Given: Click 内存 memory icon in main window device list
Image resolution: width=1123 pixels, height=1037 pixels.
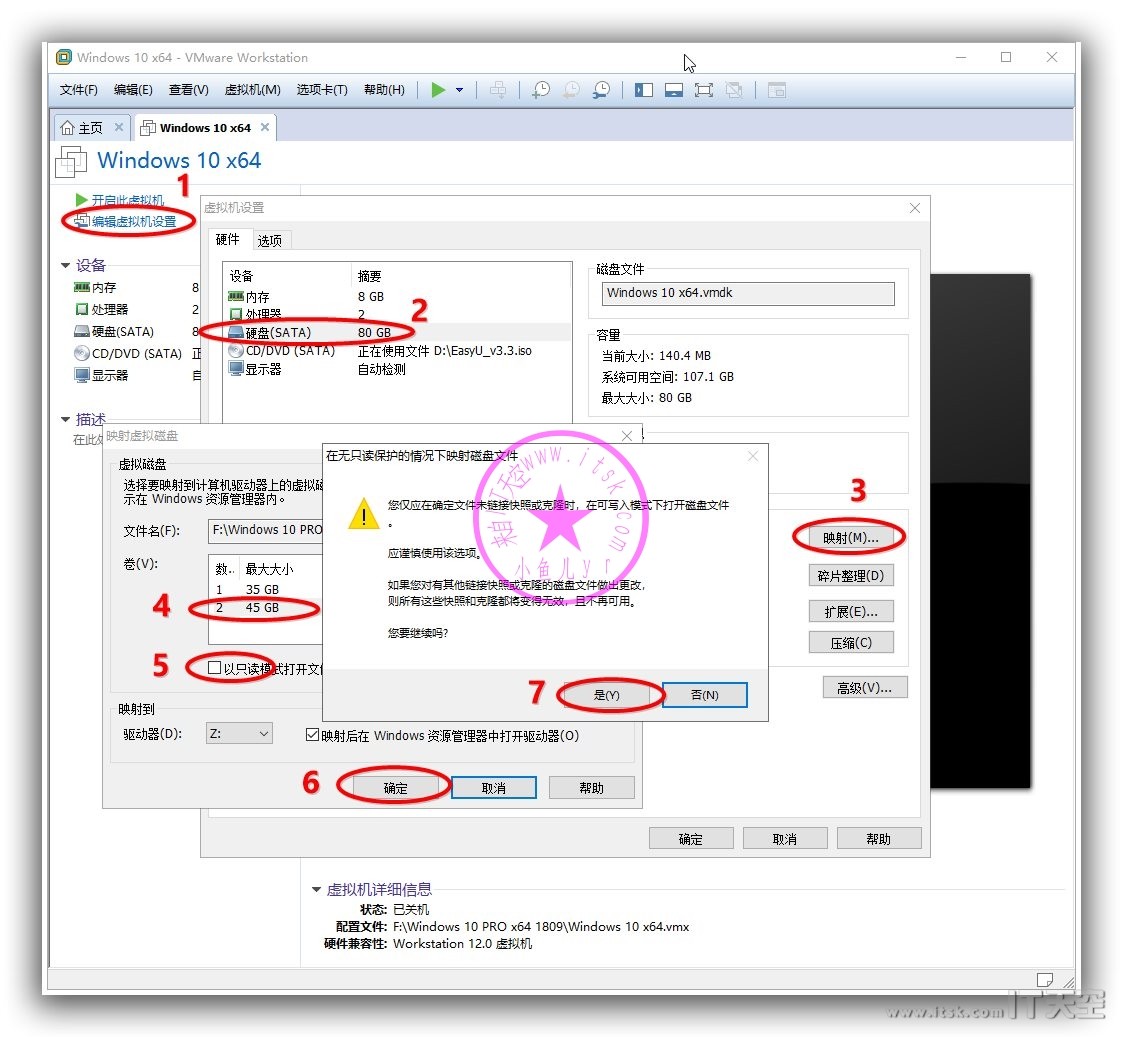Looking at the screenshot, I should pyautogui.click(x=82, y=287).
